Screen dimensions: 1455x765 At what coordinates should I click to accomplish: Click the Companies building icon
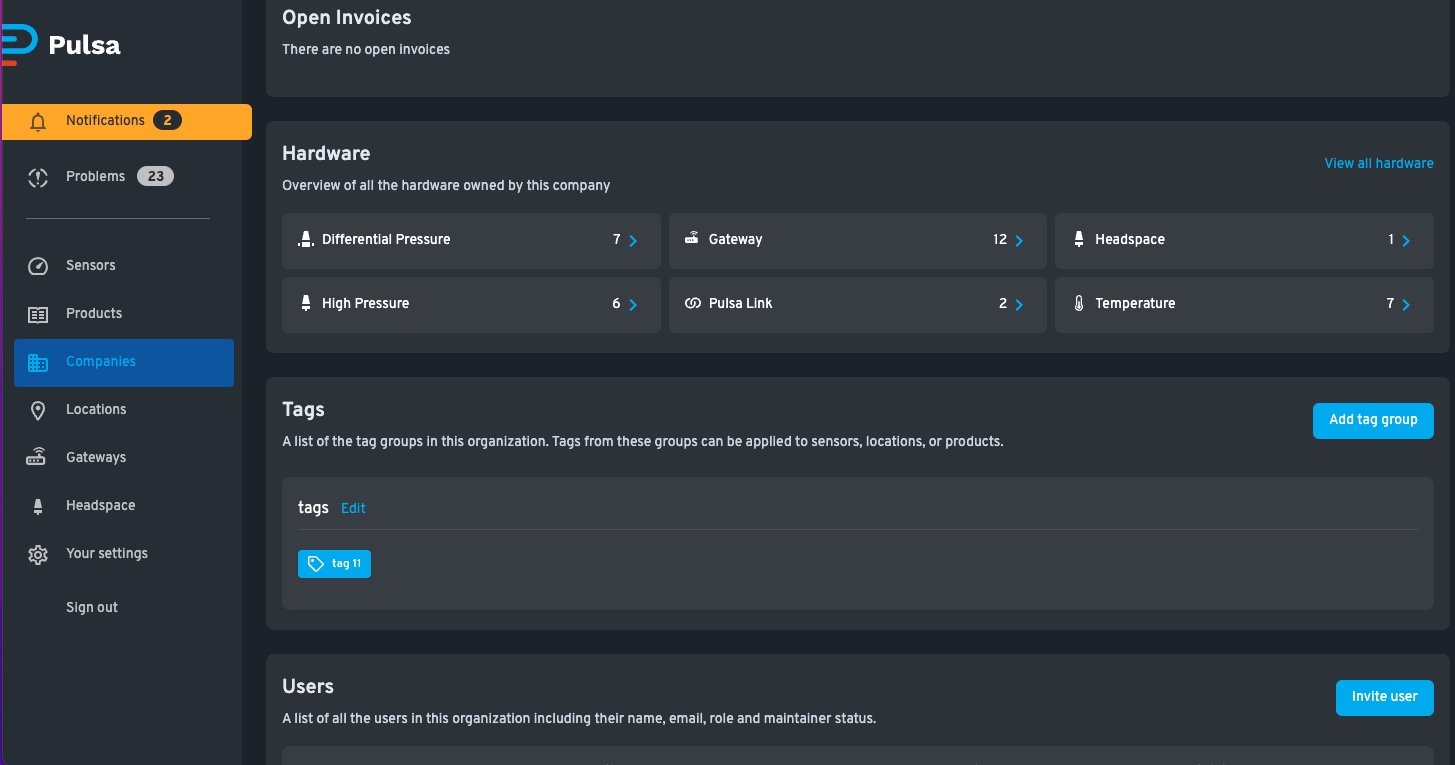(x=38, y=362)
